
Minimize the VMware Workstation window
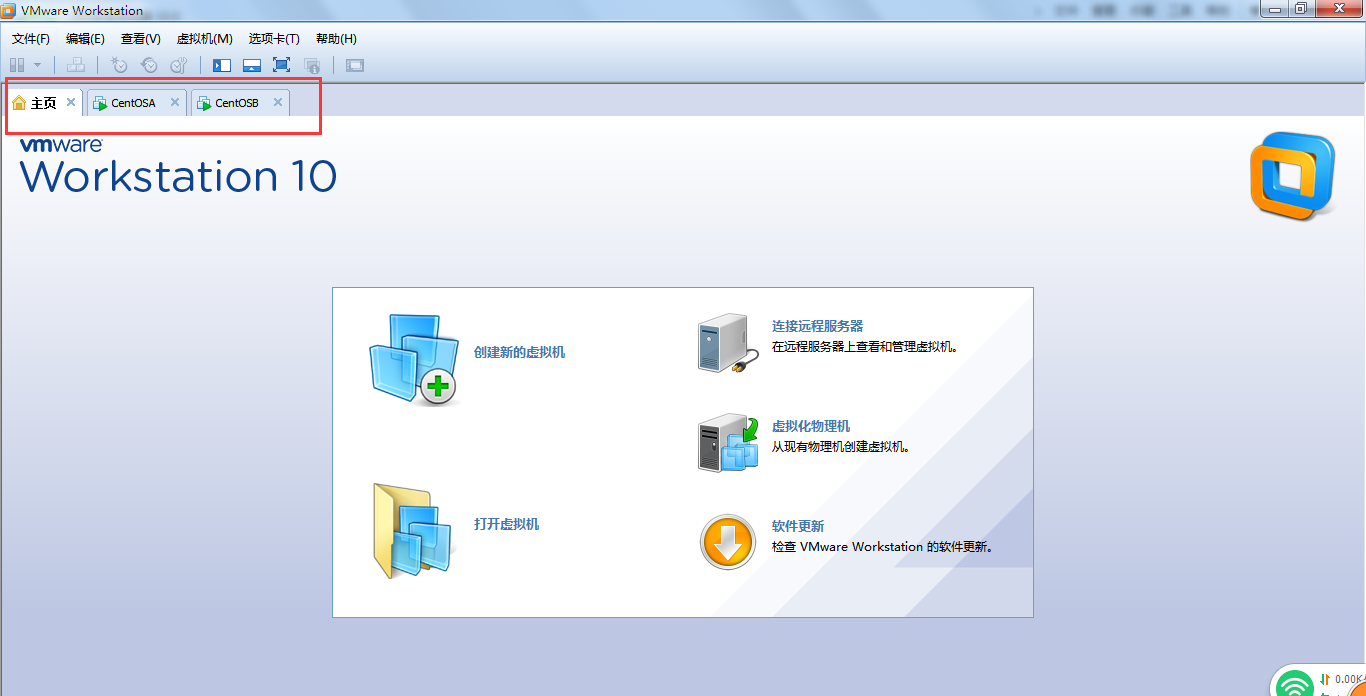click(1273, 8)
